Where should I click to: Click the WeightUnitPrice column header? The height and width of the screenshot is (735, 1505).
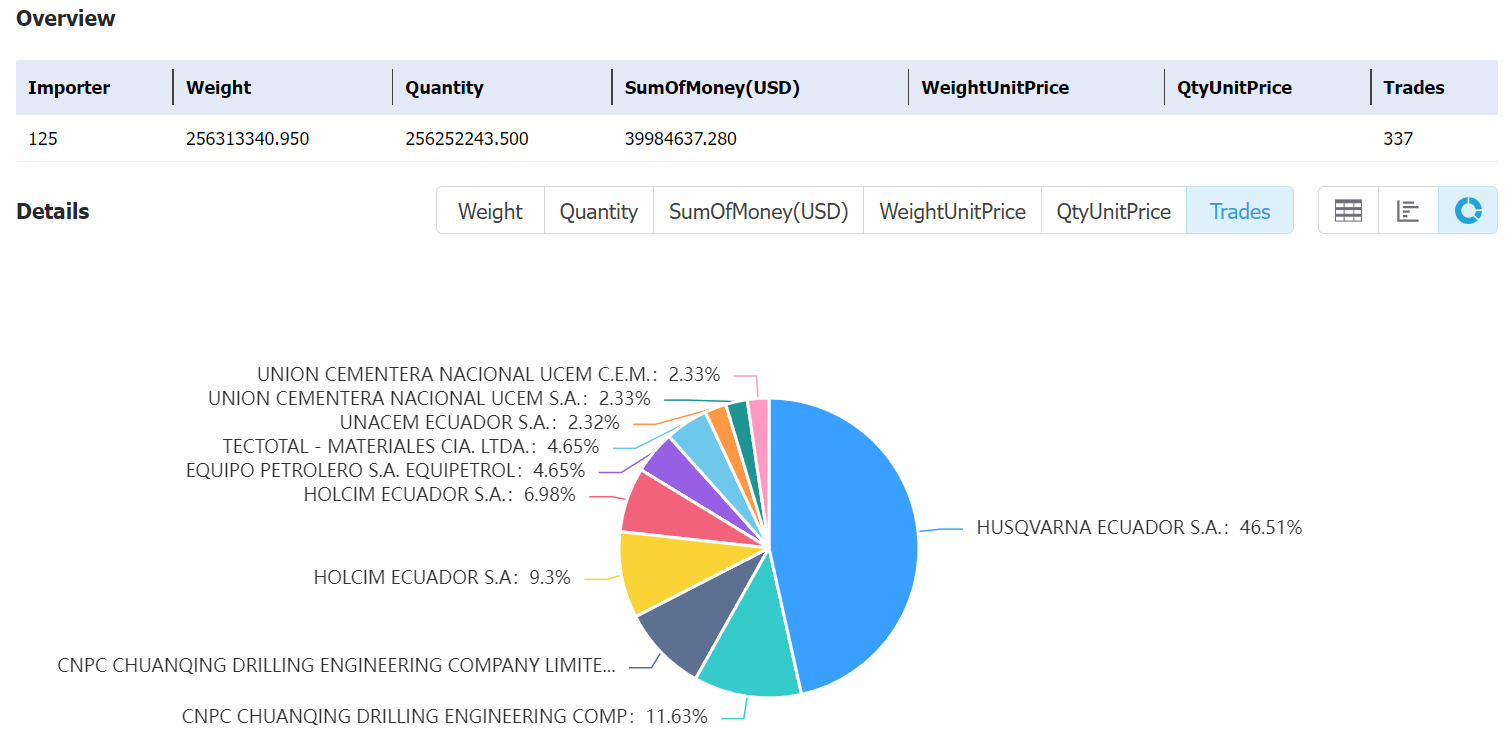(x=995, y=88)
